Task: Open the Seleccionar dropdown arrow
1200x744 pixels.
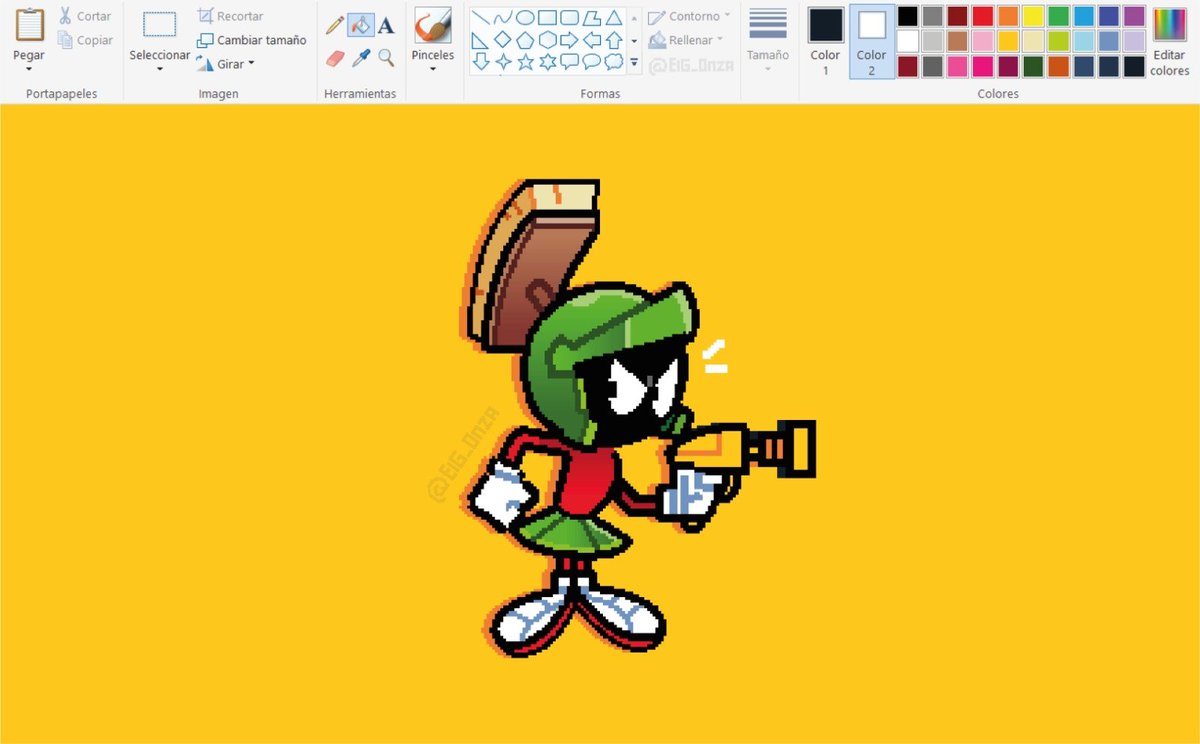Action: click(x=159, y=70)
